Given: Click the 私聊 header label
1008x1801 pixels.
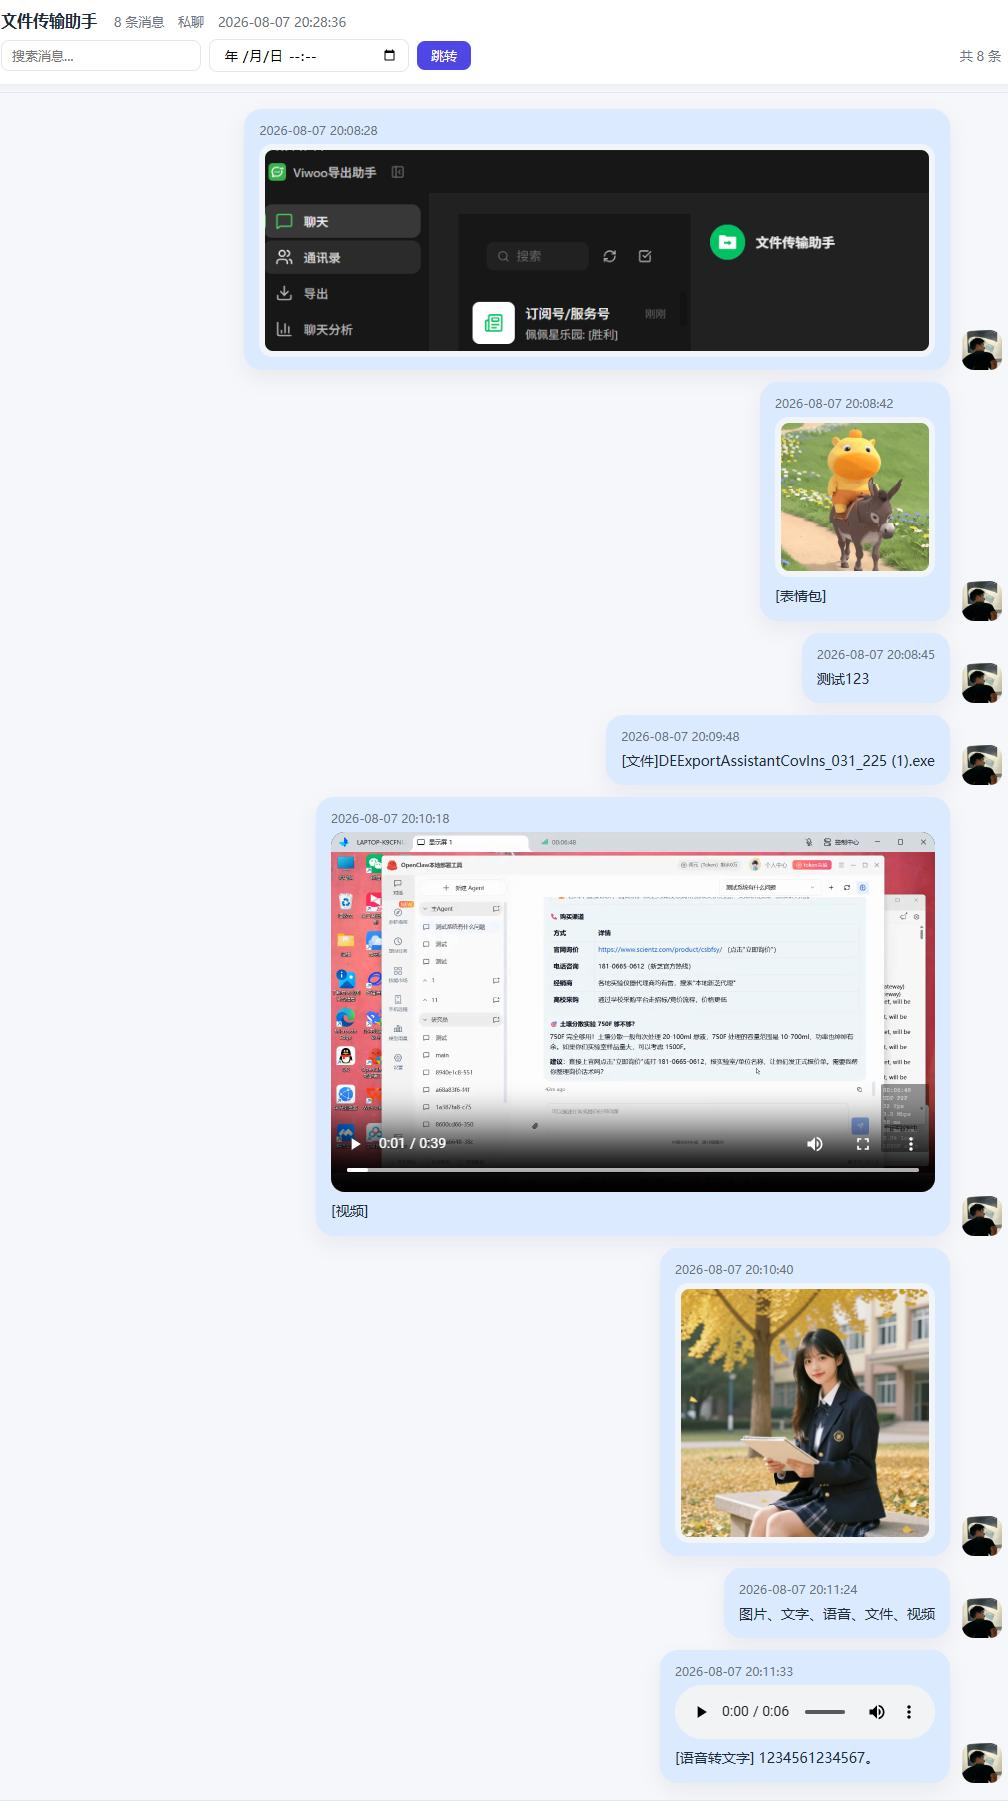Looking at the screenshot, I should (191, 22).
